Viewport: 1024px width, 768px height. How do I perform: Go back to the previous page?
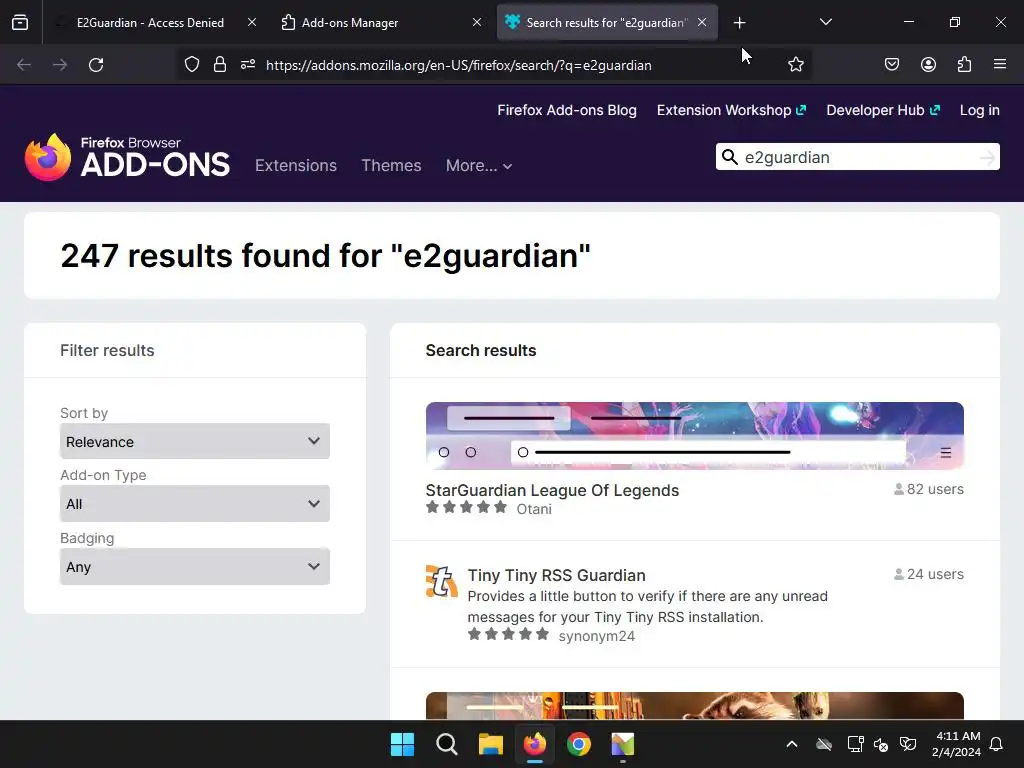[24, 65]
